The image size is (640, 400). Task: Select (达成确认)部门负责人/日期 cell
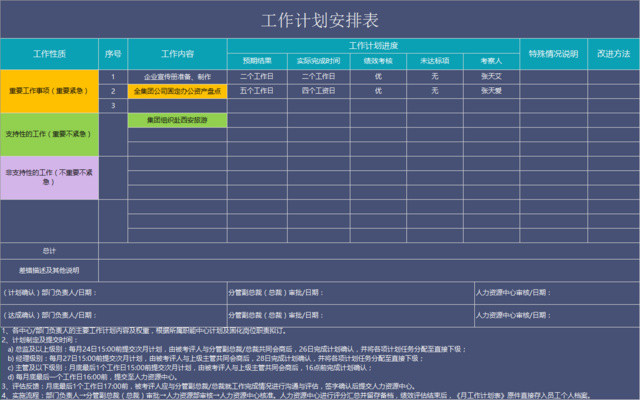click(114, 315)
